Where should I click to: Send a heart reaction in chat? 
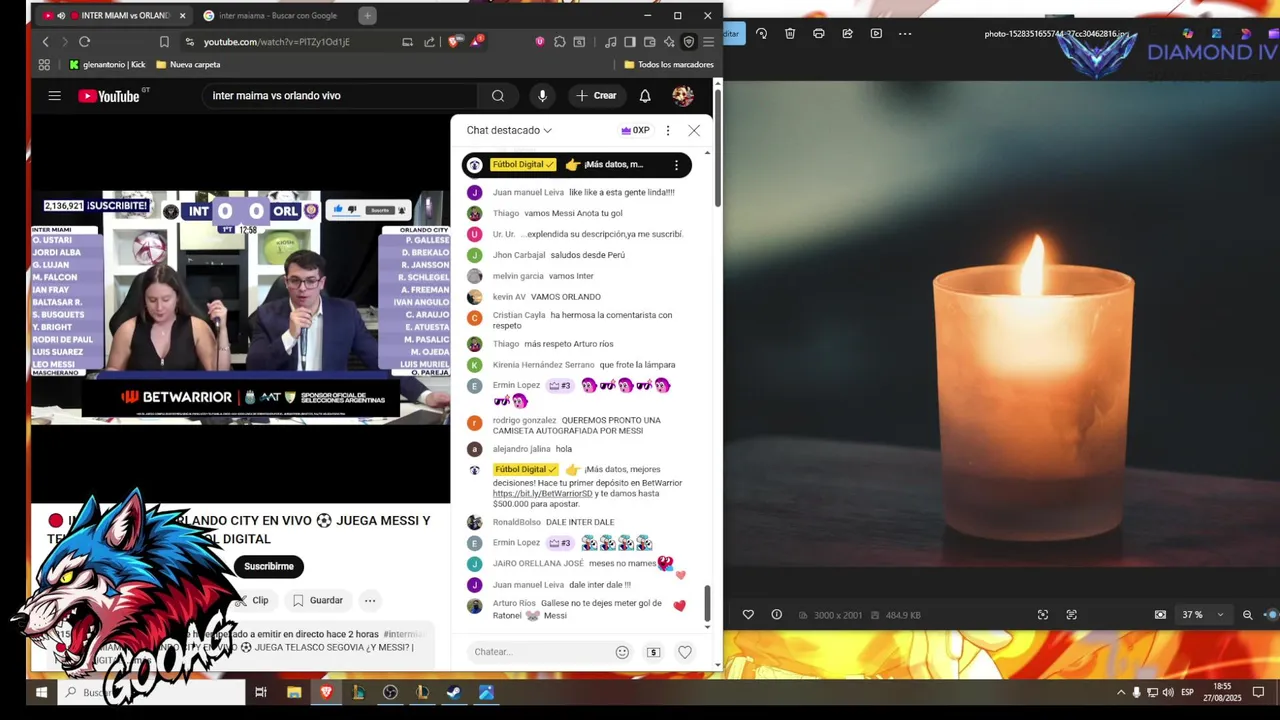(685, 652)
